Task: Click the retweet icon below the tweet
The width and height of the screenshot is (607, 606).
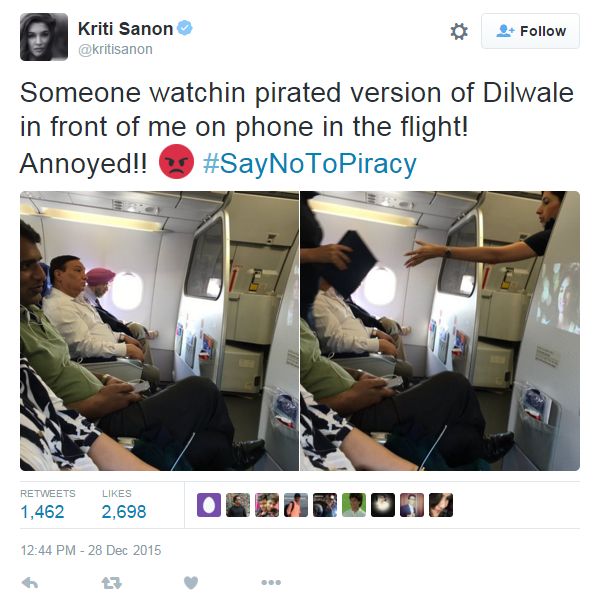Action: pos(111,583)
